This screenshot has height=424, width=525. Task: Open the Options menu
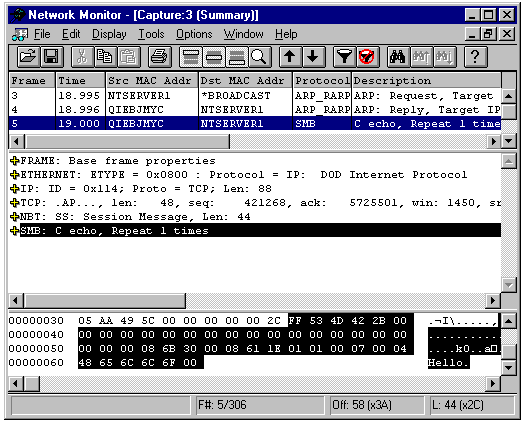(x=194, y=34)
